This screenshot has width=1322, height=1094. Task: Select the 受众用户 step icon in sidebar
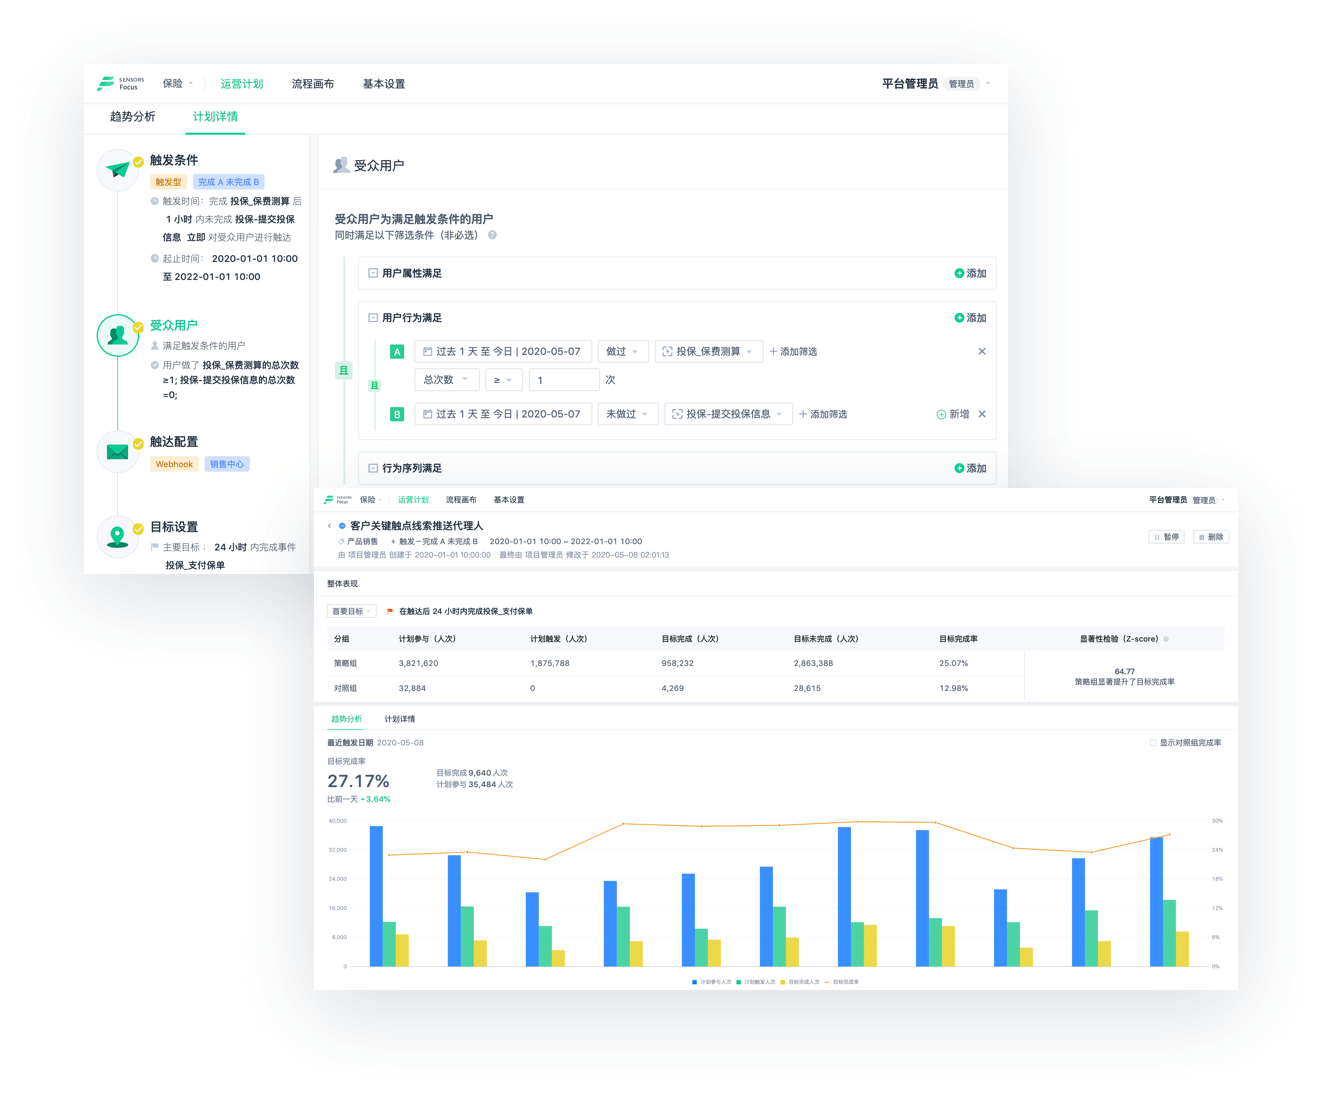tap(118, 335)
